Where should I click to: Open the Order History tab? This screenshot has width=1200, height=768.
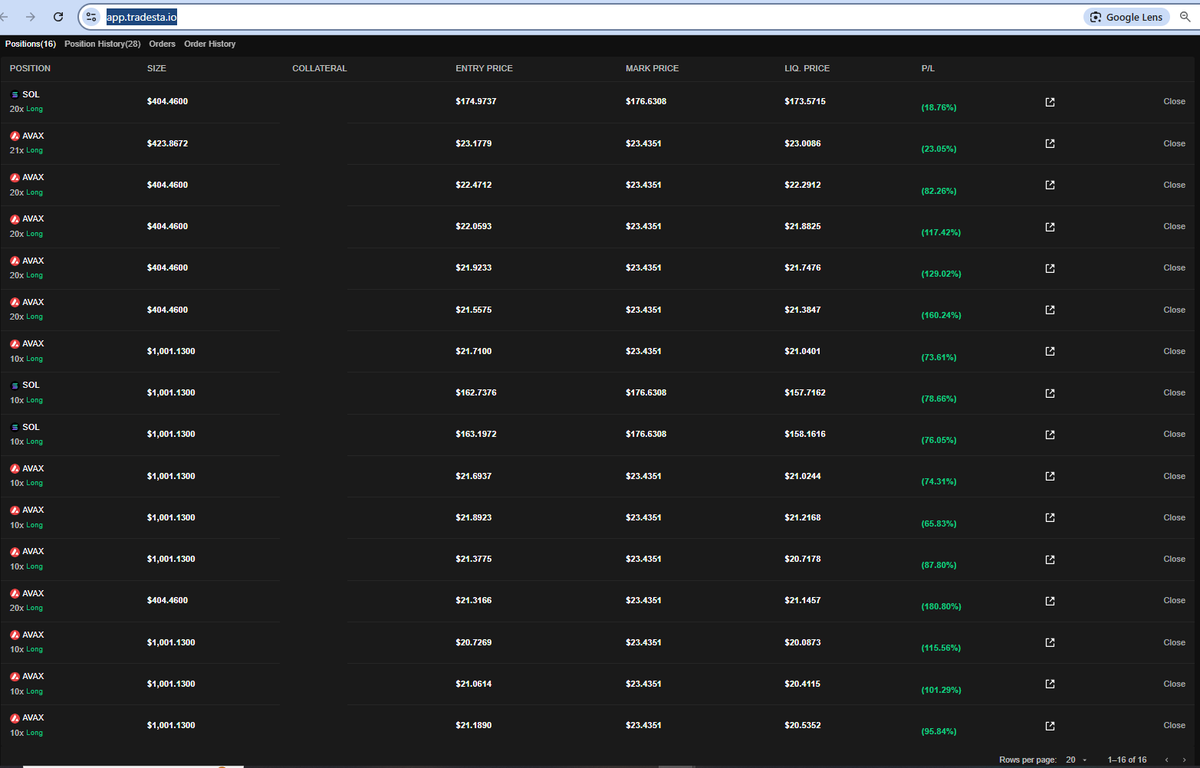coord(210,44)
